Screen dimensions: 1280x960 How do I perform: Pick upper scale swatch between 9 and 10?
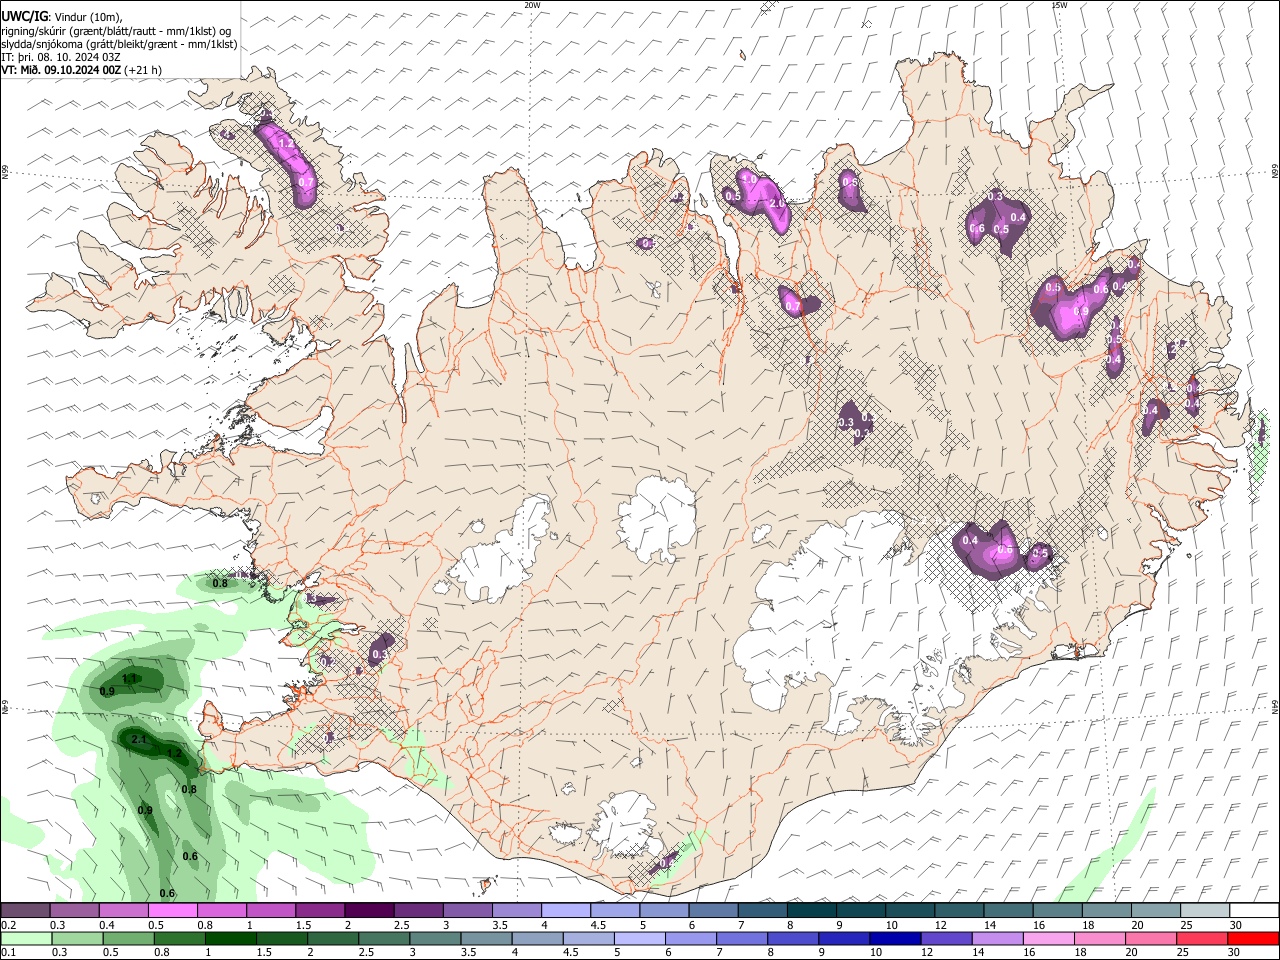coord(861,910)
